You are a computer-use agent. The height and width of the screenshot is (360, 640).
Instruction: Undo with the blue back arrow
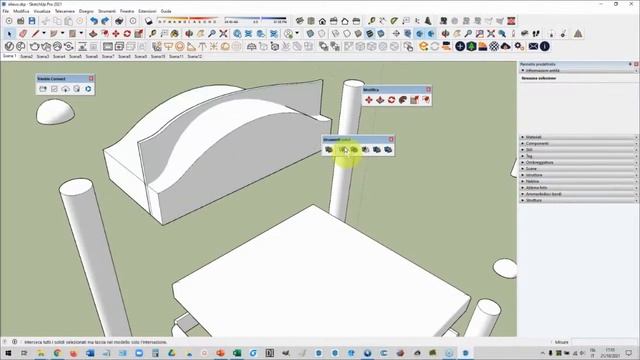[94, 21]
